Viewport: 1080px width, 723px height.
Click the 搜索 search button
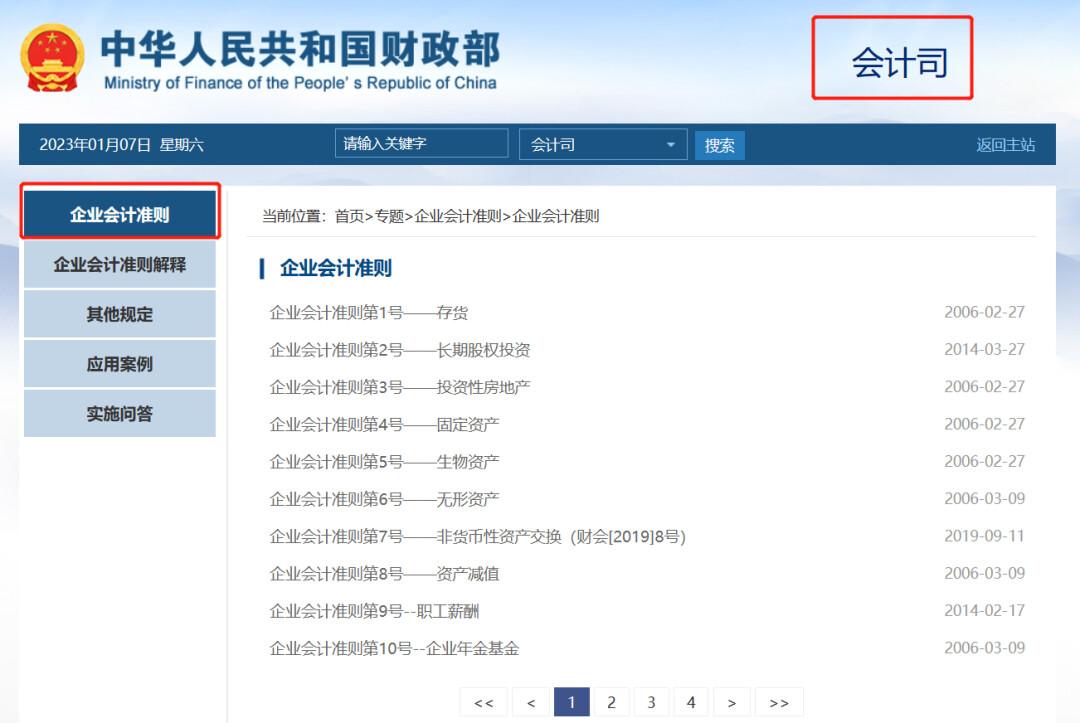(719, 144)
